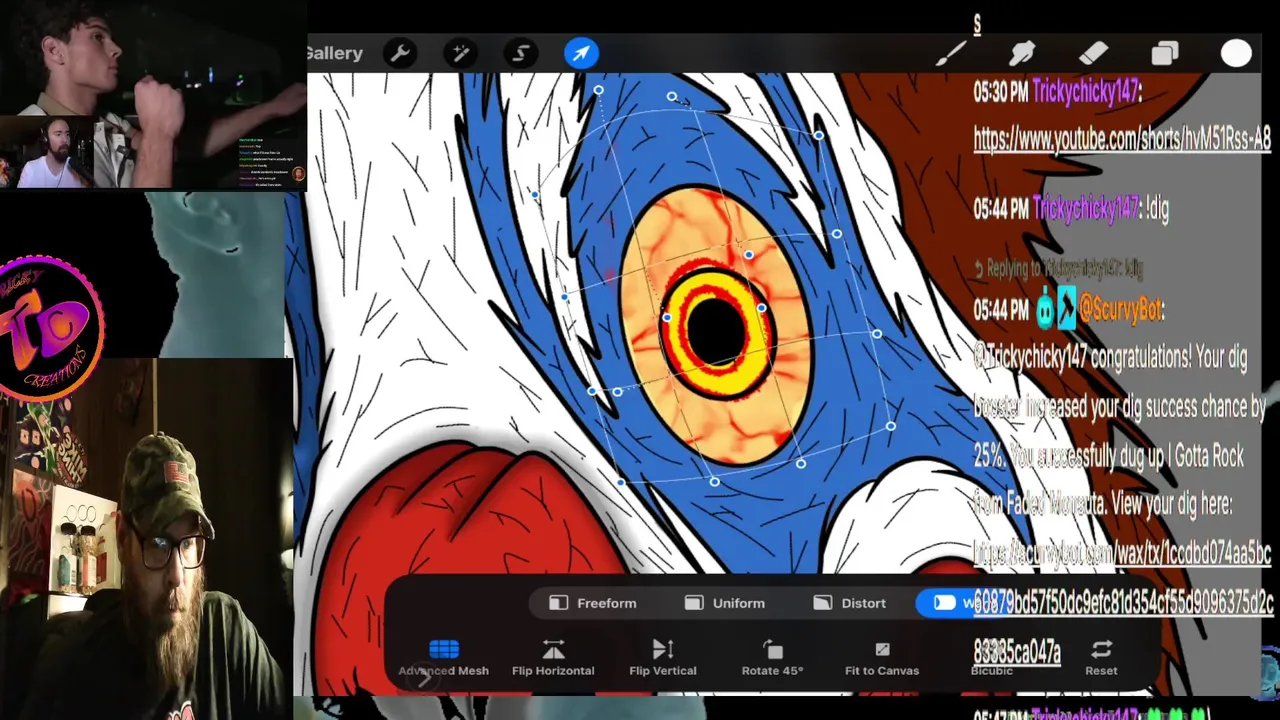The width and height of the screenshot is (1280, 720).
Task: Toggle Advanced Mesh grid icon
Action: (x=444, y=650)
